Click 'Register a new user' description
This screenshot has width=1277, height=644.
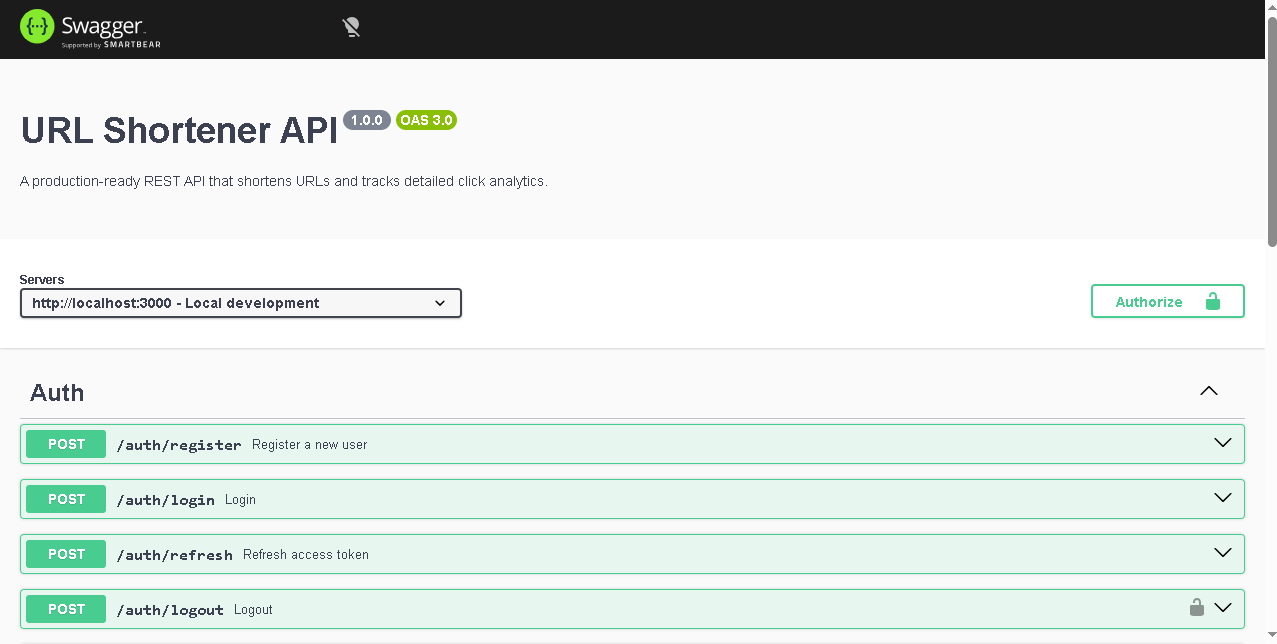coord(310,445)
